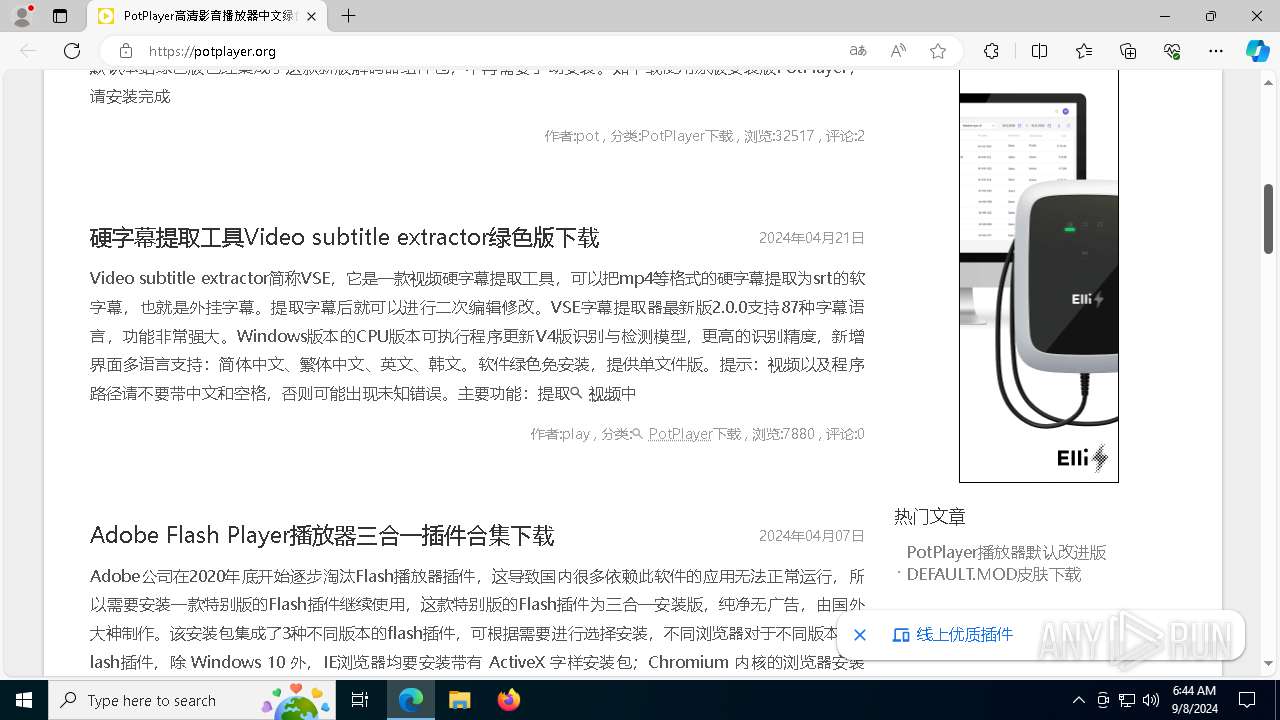Open Microsoft Edge from taskbar
The height and width of the screenshot is (720, 1280).
point(411,700)
